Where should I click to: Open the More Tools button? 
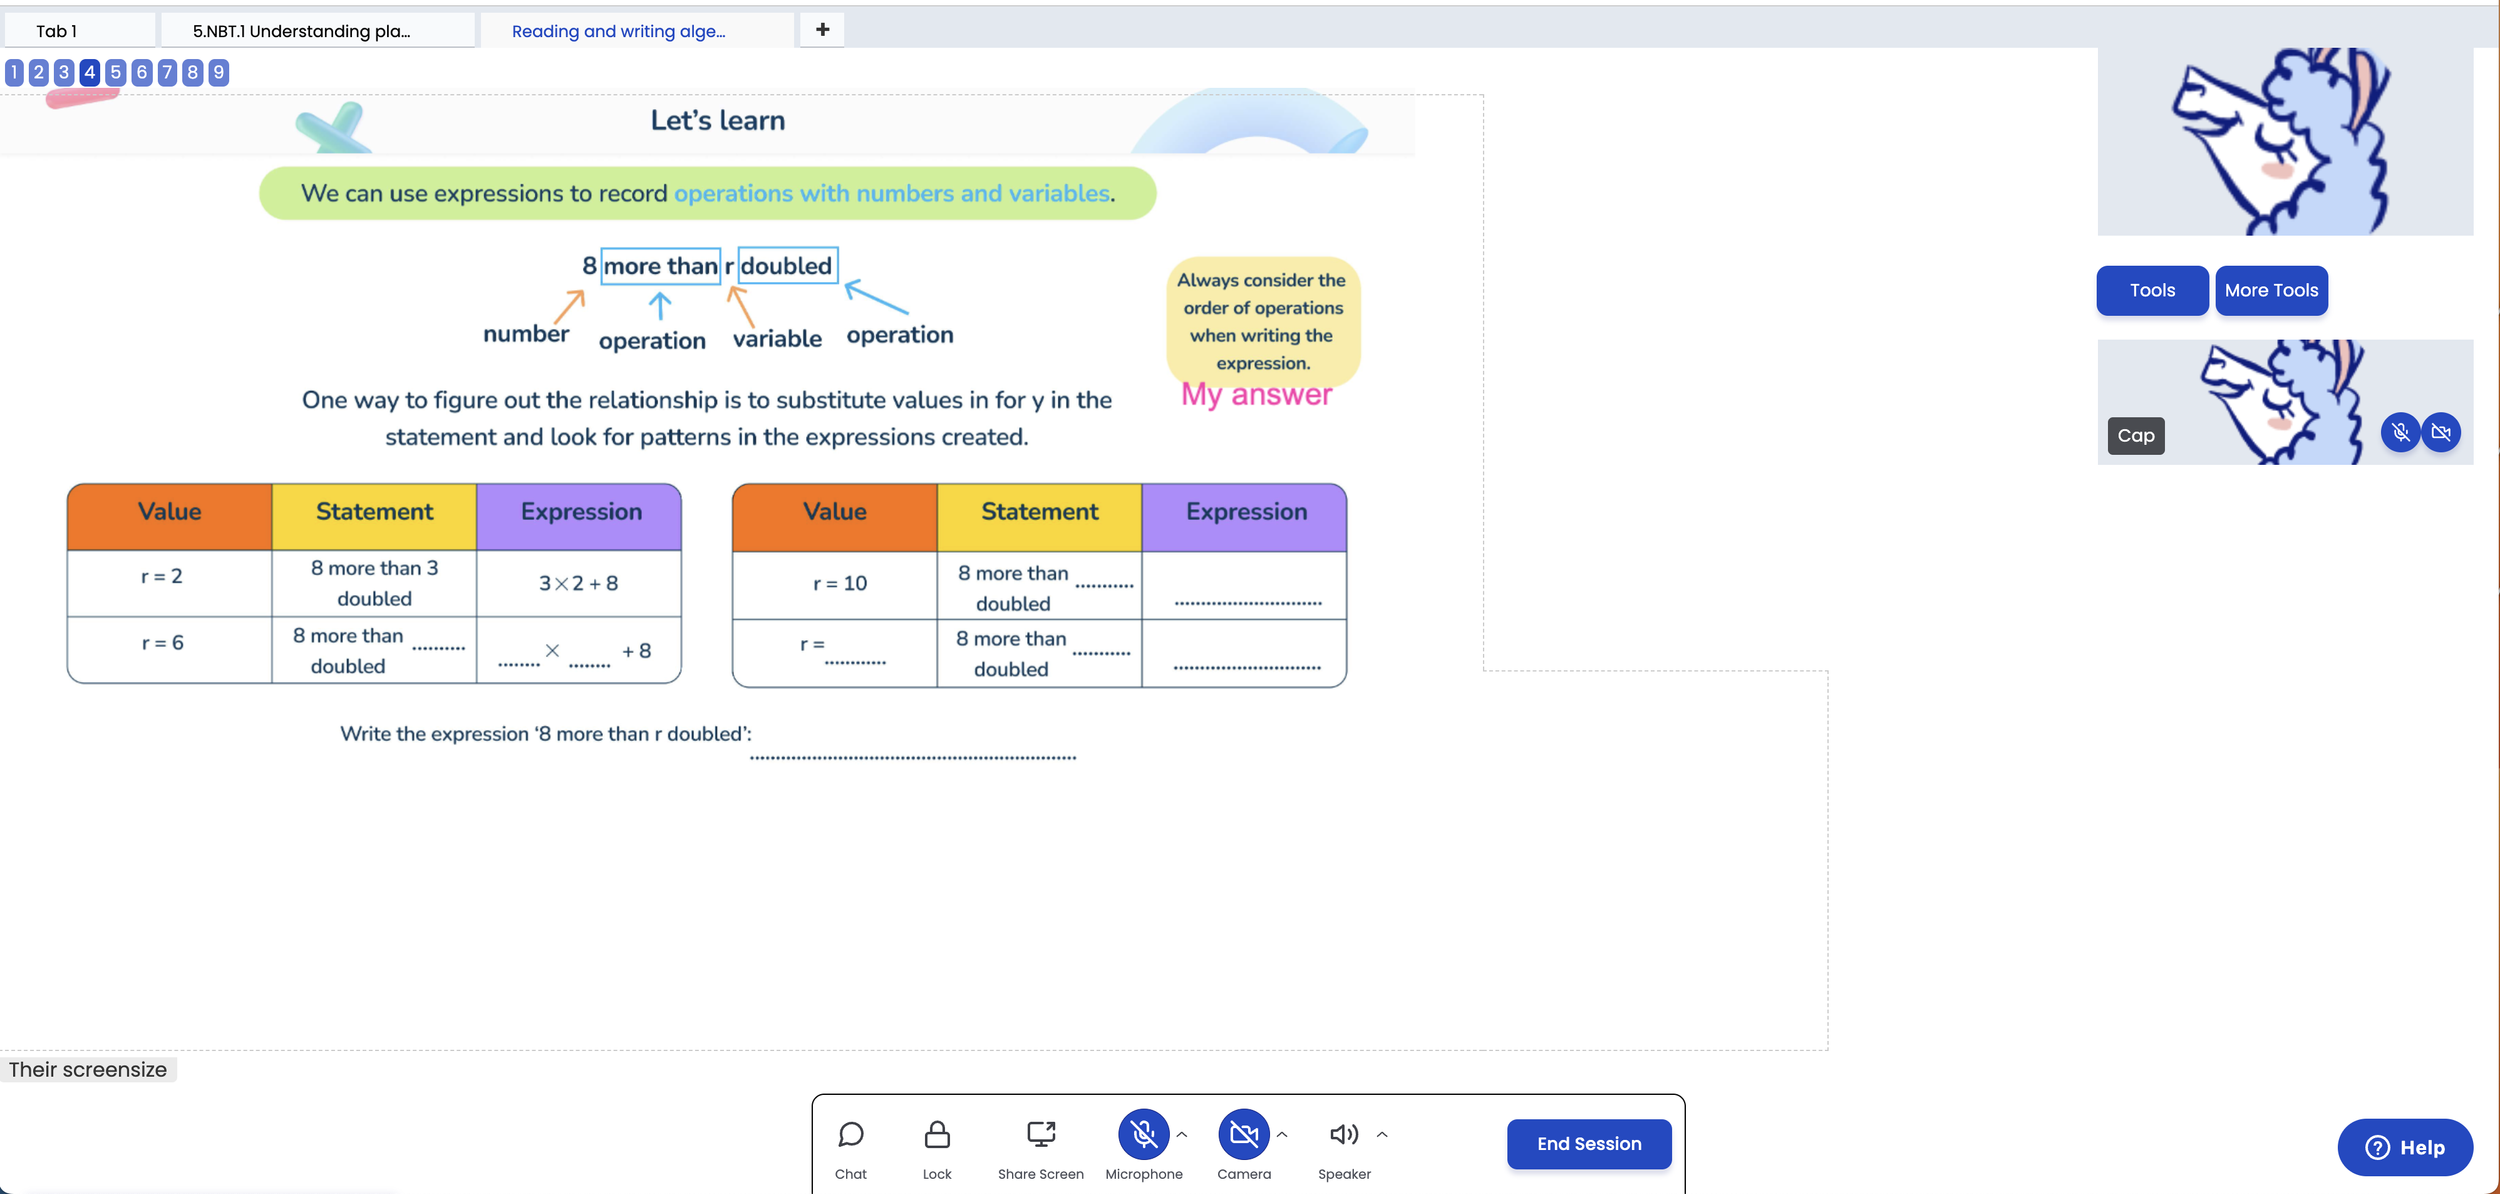tap(2271, 291)
